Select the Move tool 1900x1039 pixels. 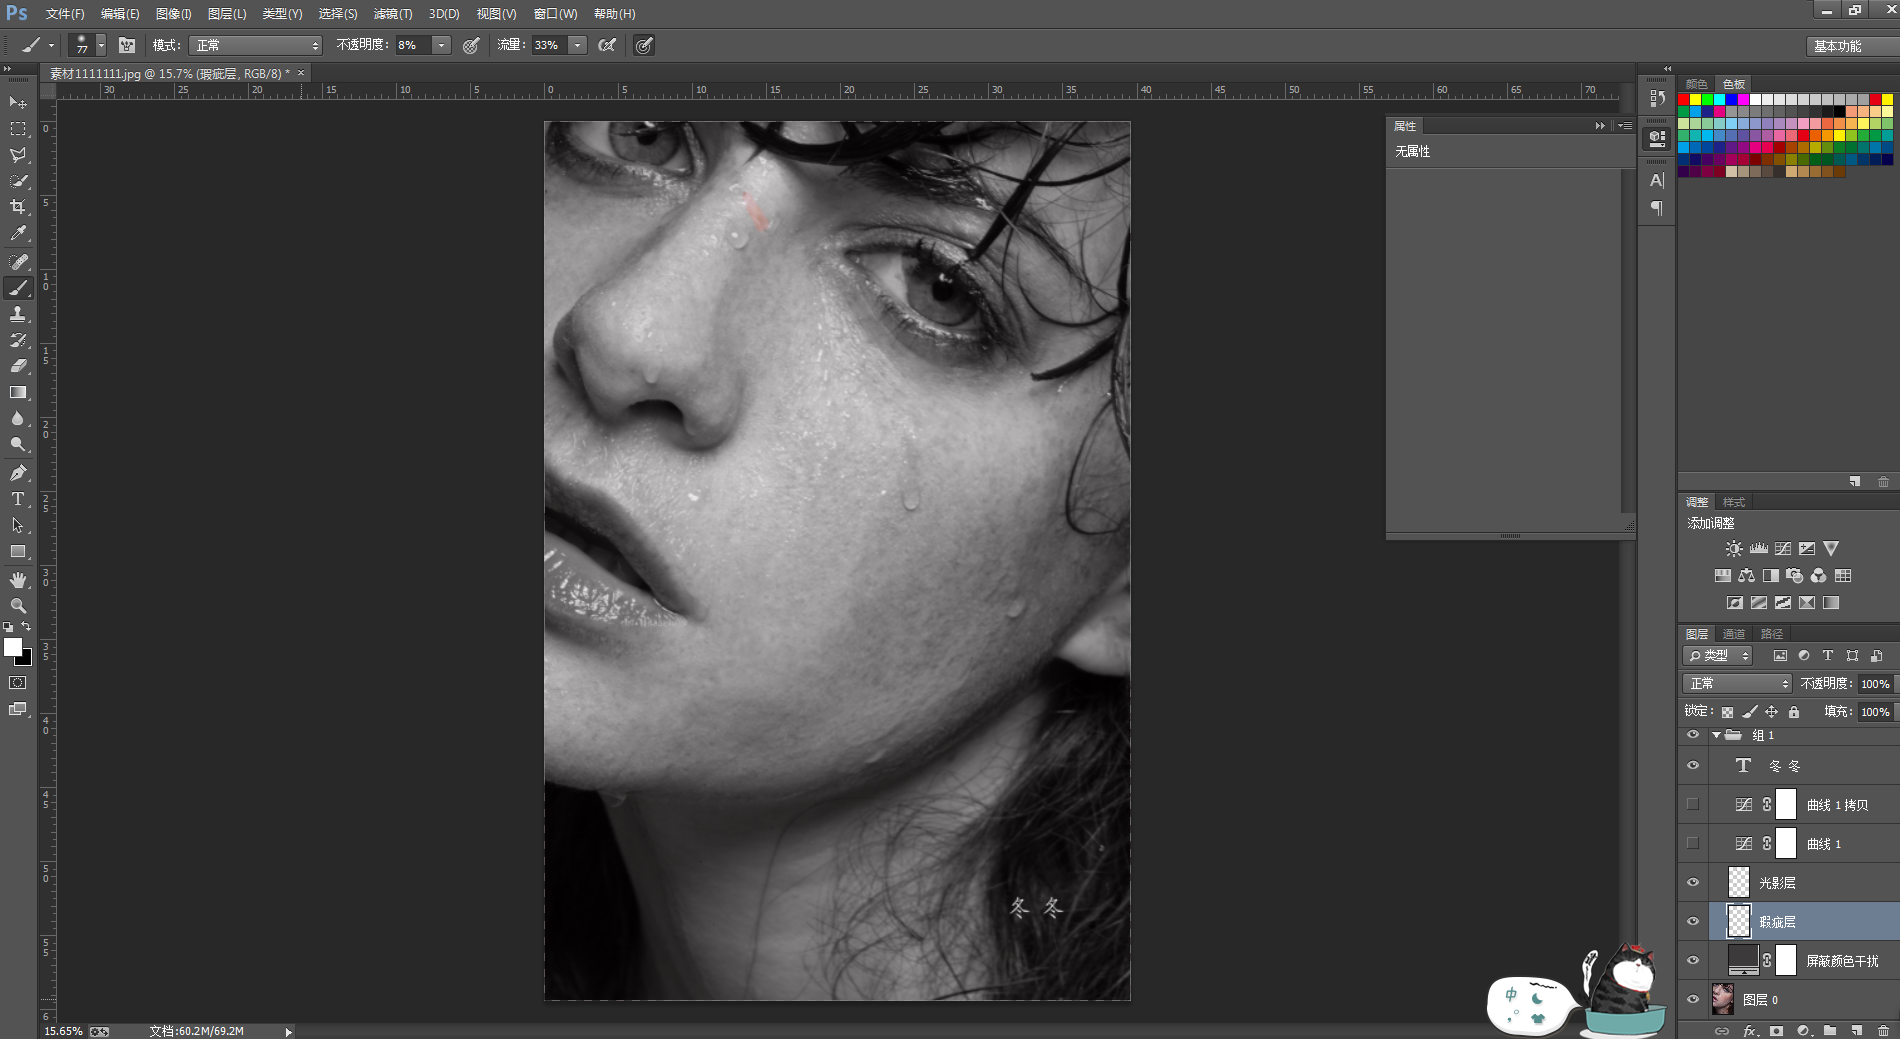[x=18, y=103]
